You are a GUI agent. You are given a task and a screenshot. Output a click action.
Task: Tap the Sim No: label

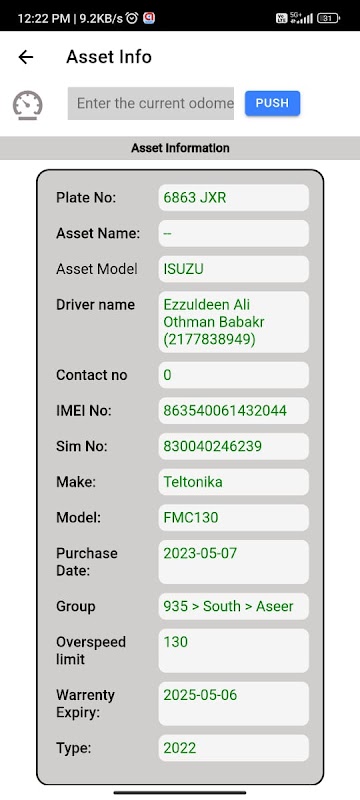82,446
